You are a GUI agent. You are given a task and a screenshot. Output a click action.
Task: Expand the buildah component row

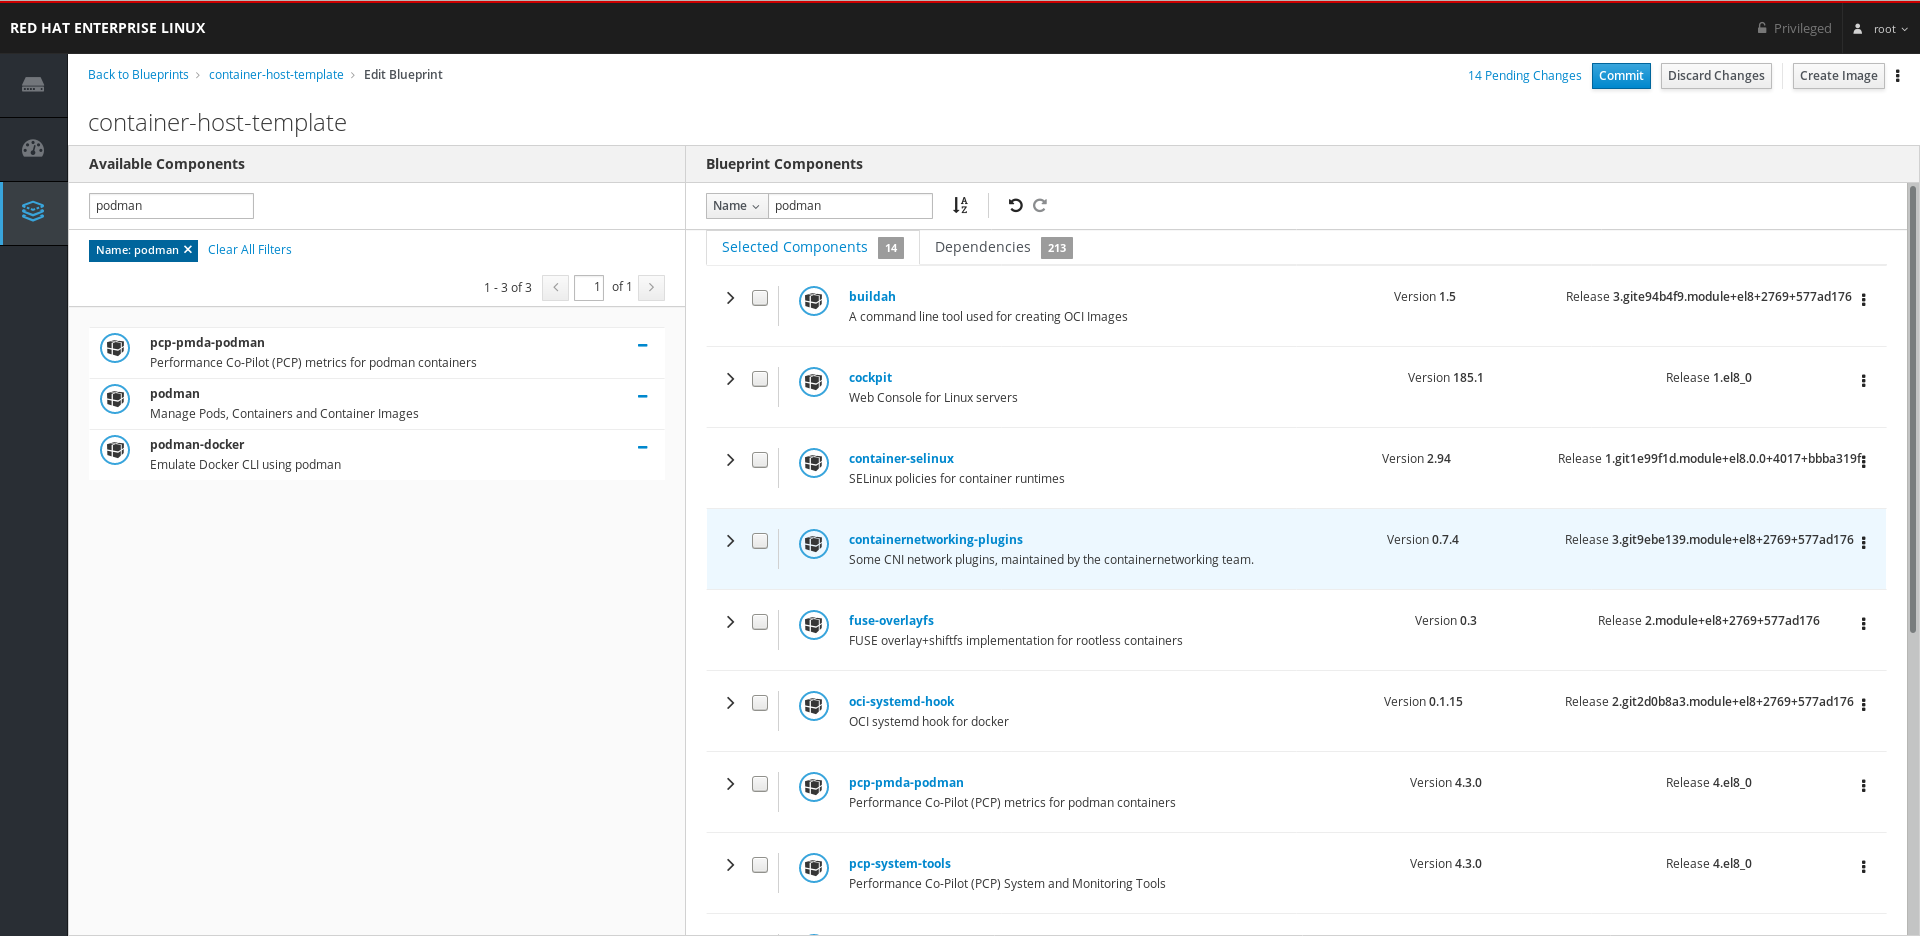730,298
